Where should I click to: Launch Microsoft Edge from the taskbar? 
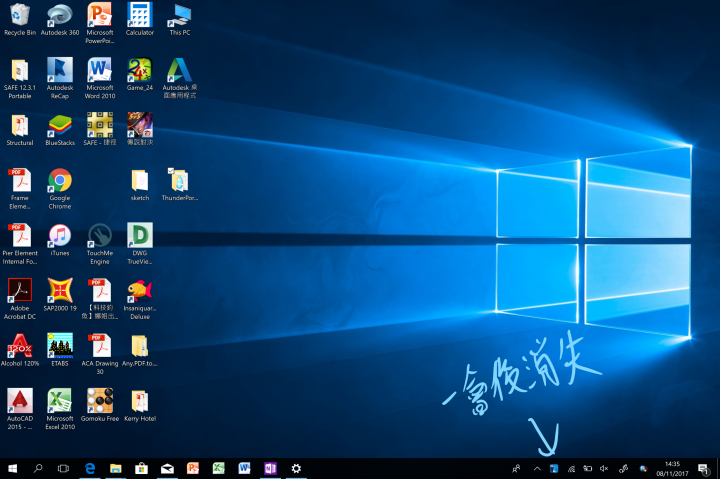coord(90,468)
